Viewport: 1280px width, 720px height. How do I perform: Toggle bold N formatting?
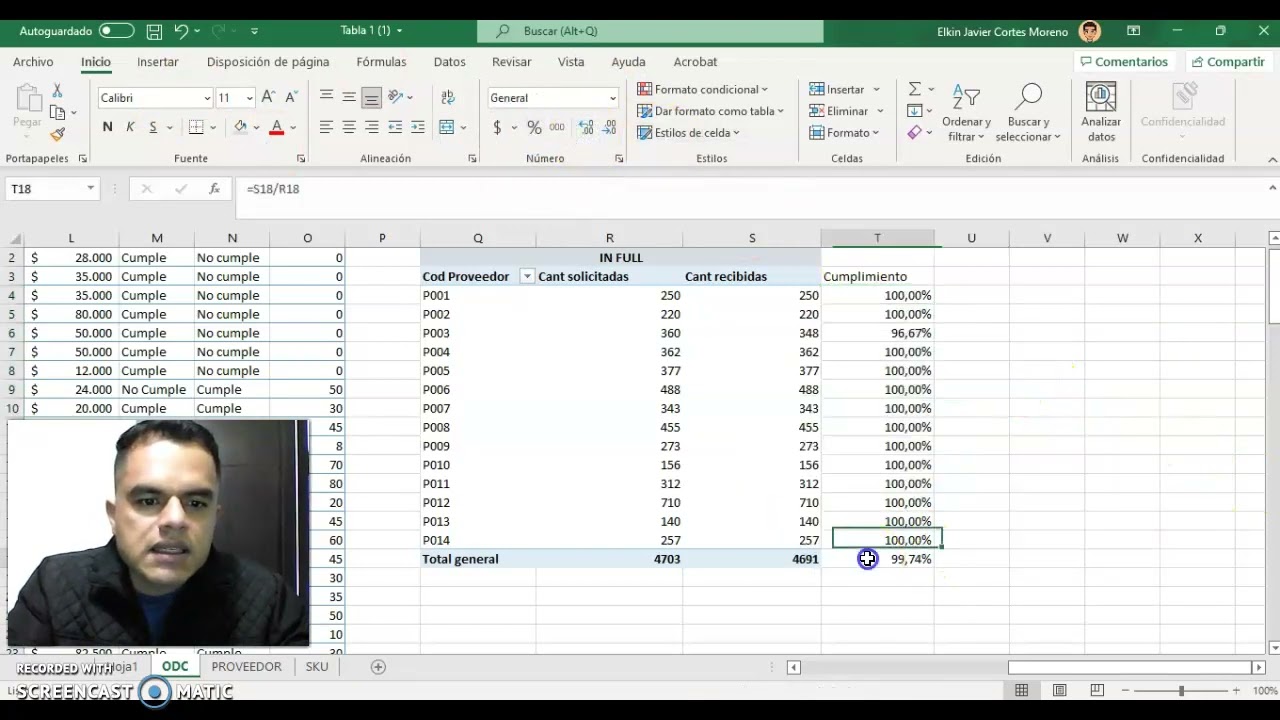tap(107, 127)
